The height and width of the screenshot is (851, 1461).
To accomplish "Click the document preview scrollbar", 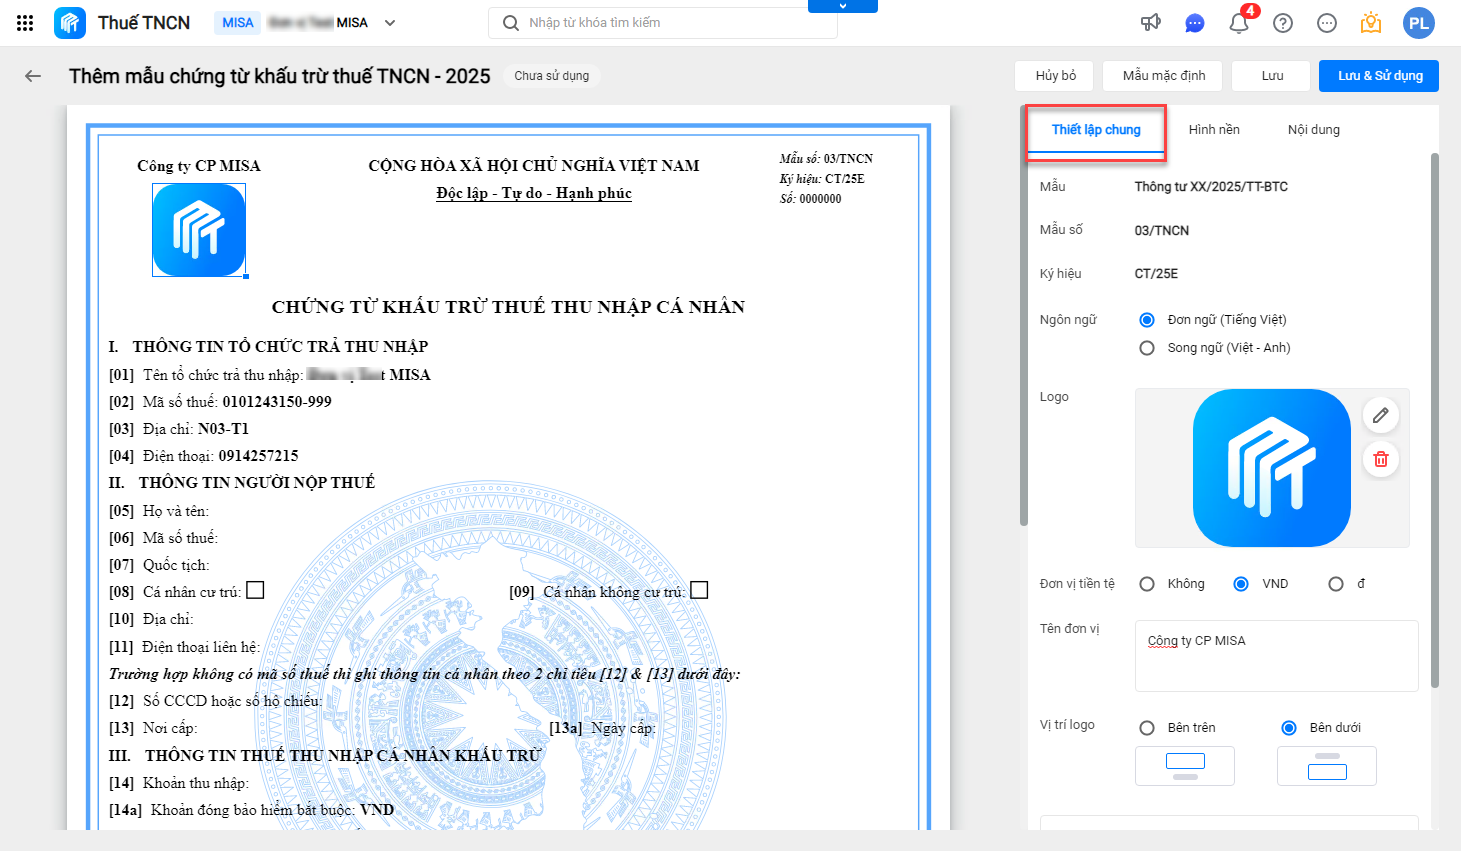I will (x=1024, y=315).
